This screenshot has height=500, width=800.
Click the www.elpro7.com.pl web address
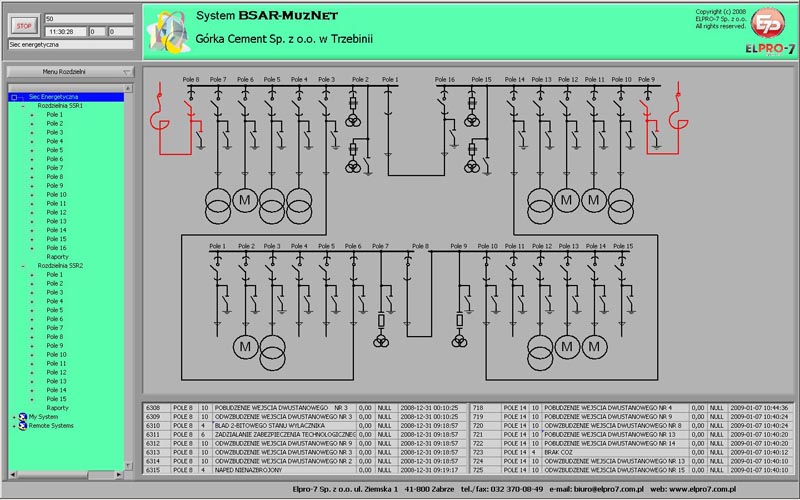tap(705, 489)
